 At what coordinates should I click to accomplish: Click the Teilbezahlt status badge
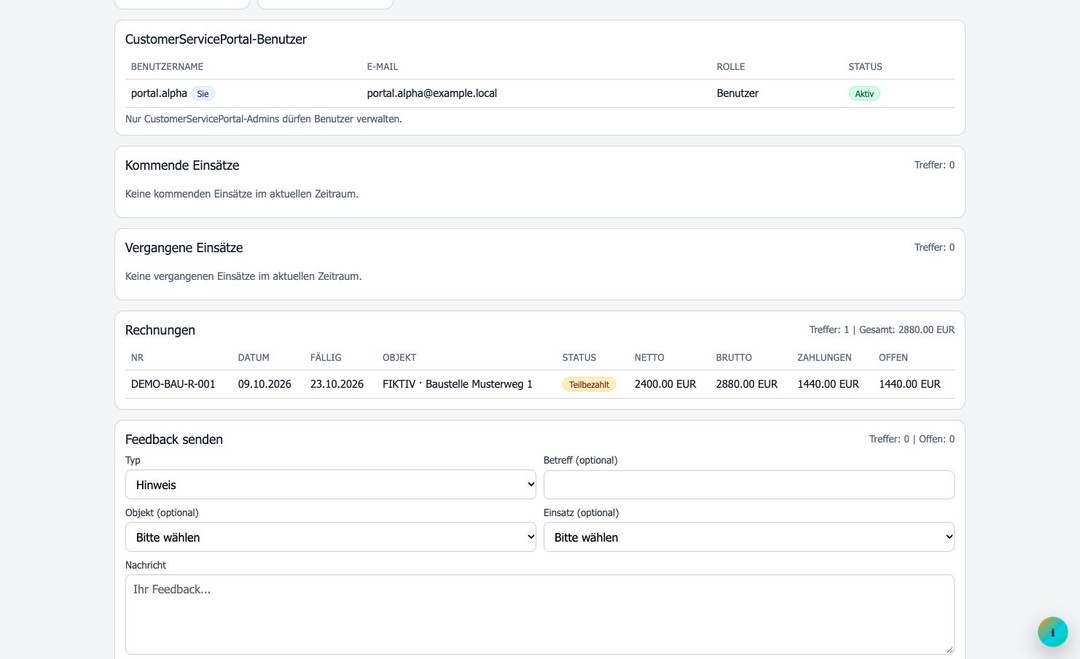pos(589,384)
